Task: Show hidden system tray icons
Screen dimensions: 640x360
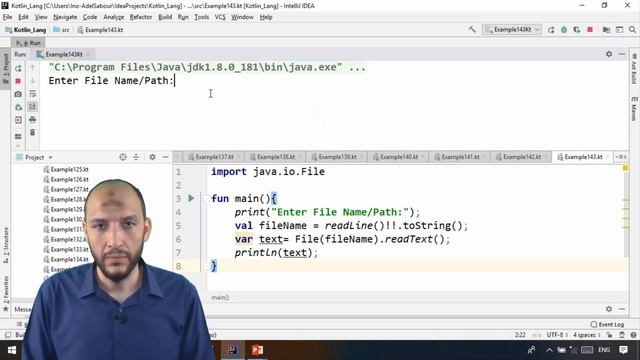Action: (x=549, y=350)
